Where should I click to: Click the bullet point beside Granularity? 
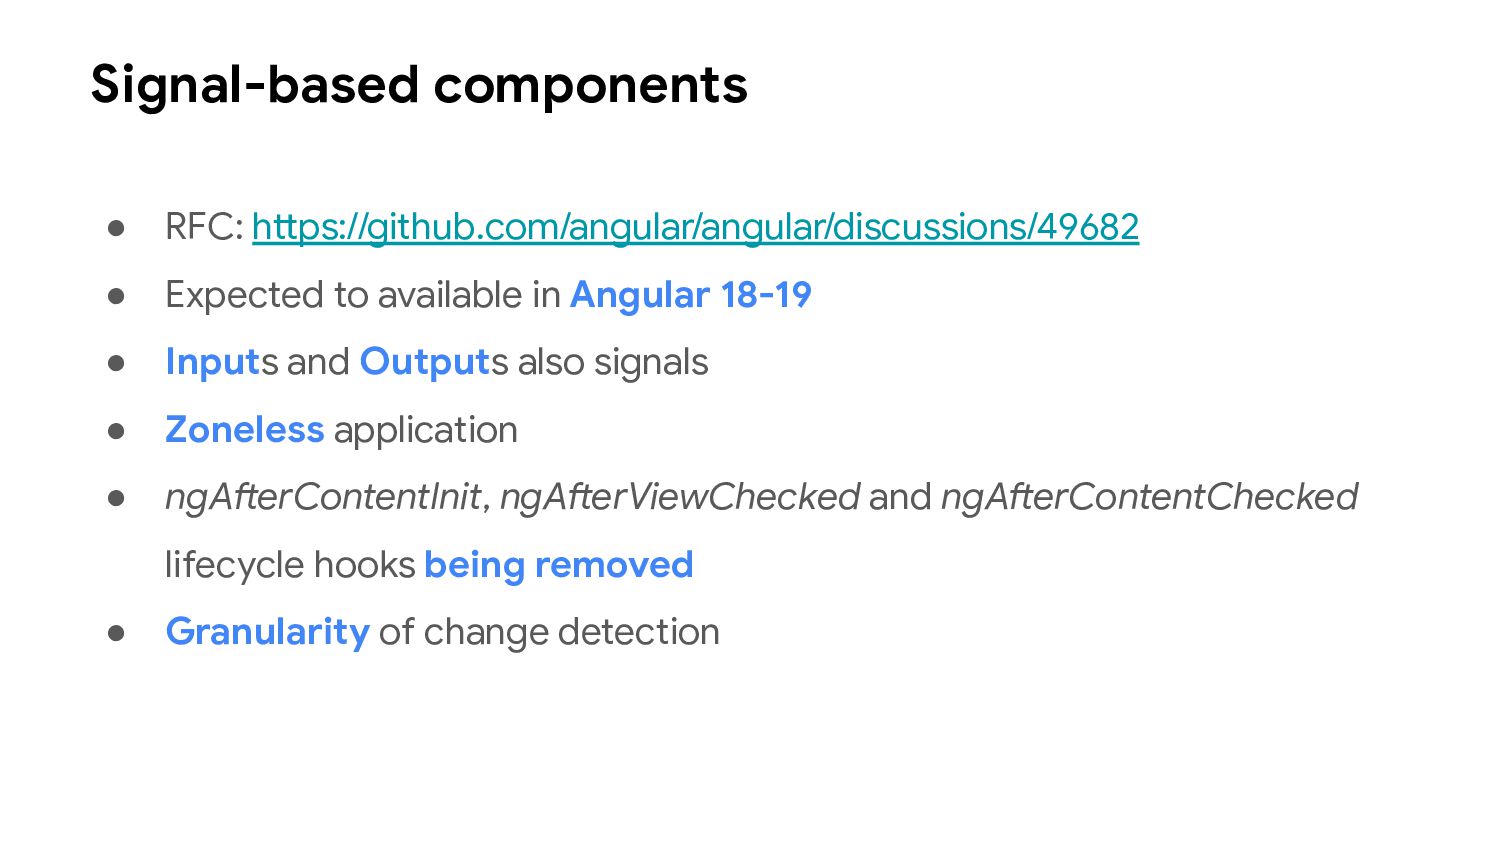tap(116, 633)
